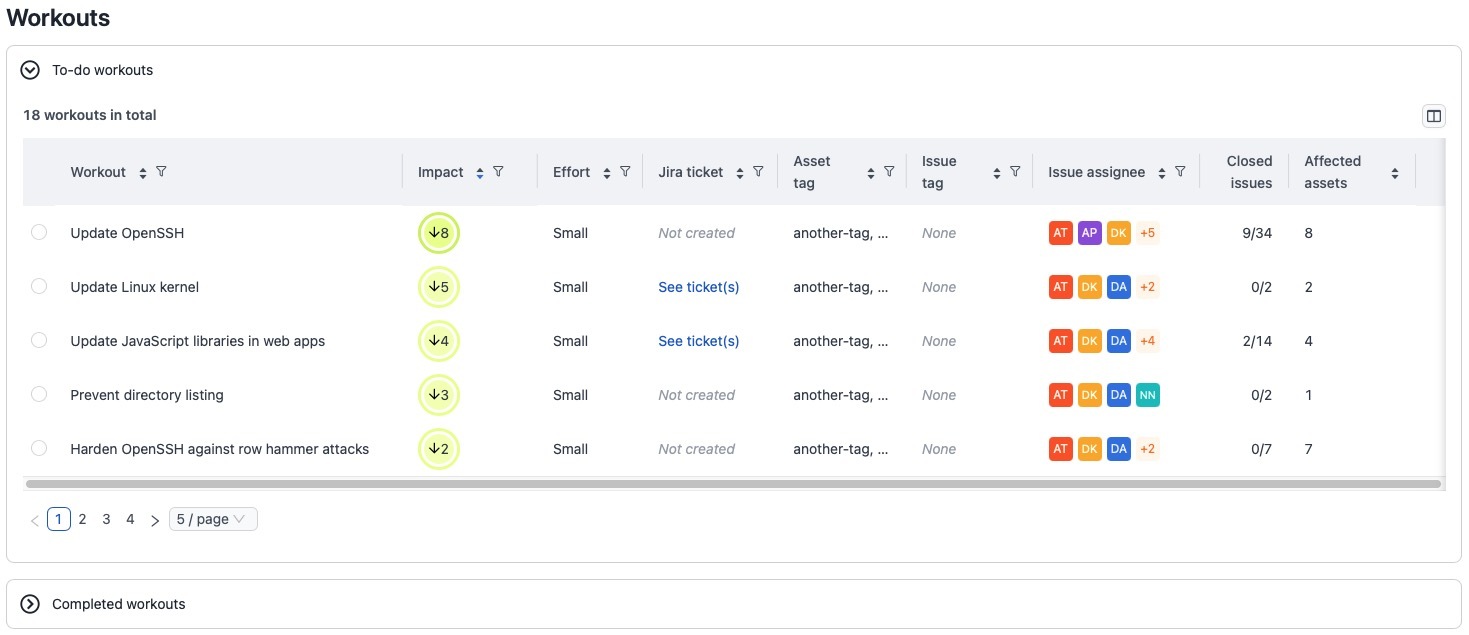Viewport: 1469px width, 635px height.
Task: Select Prevent directory listing radio button
Action: (x=39, y=394)
